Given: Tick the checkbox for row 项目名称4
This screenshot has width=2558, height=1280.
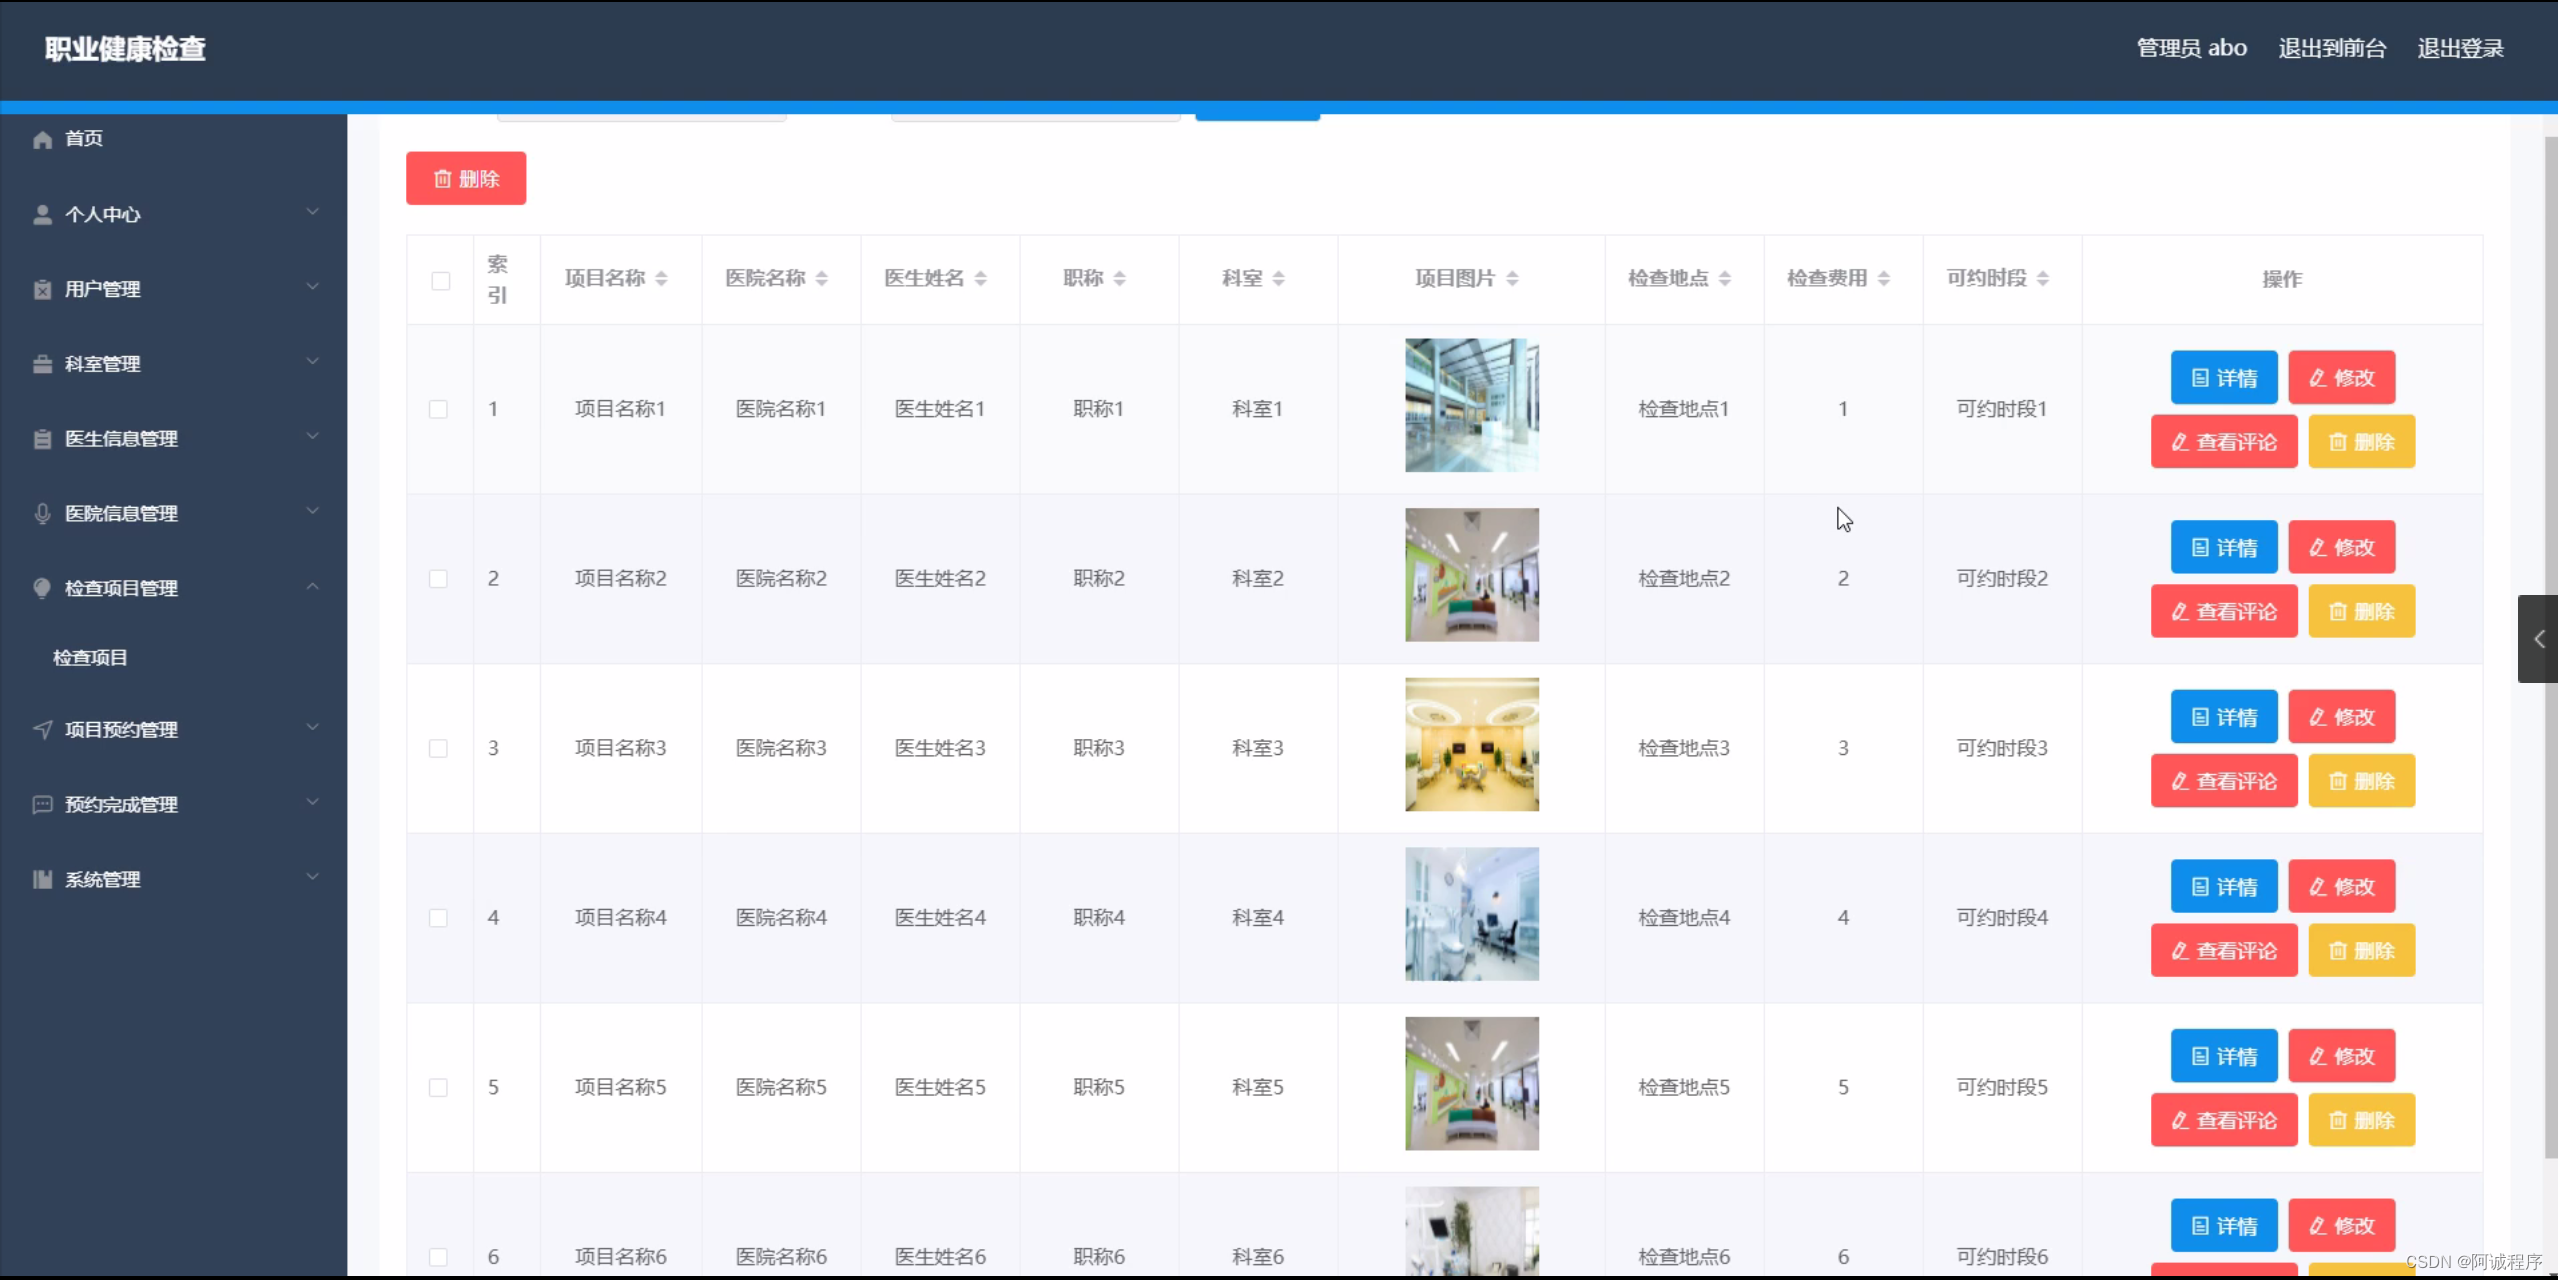Looking at the screenshot, I should click(438, 918).
